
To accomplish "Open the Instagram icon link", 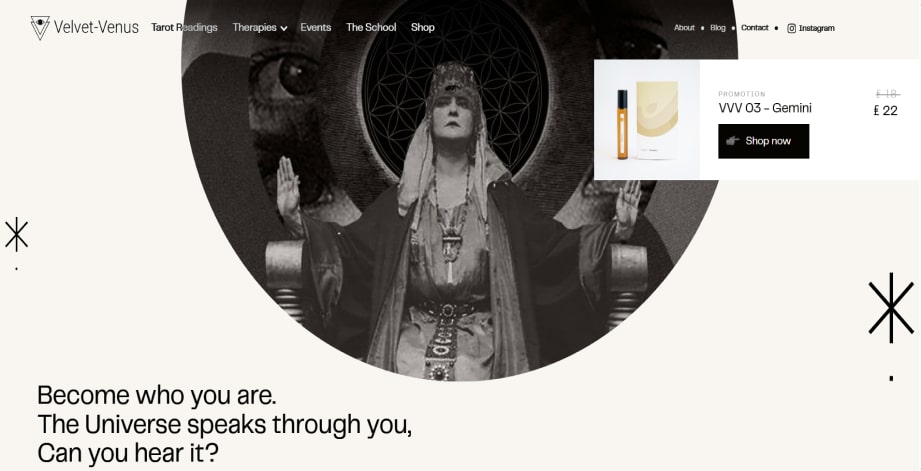I will [791, 28].
